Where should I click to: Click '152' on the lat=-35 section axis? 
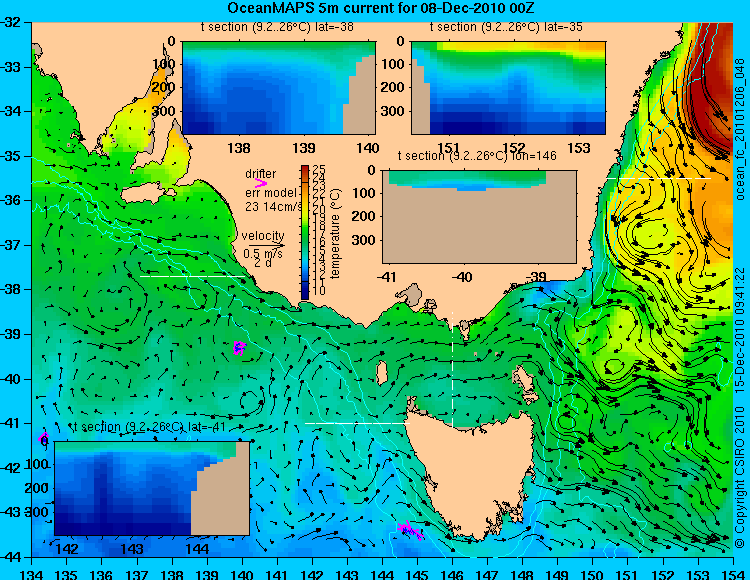(514, 148)
